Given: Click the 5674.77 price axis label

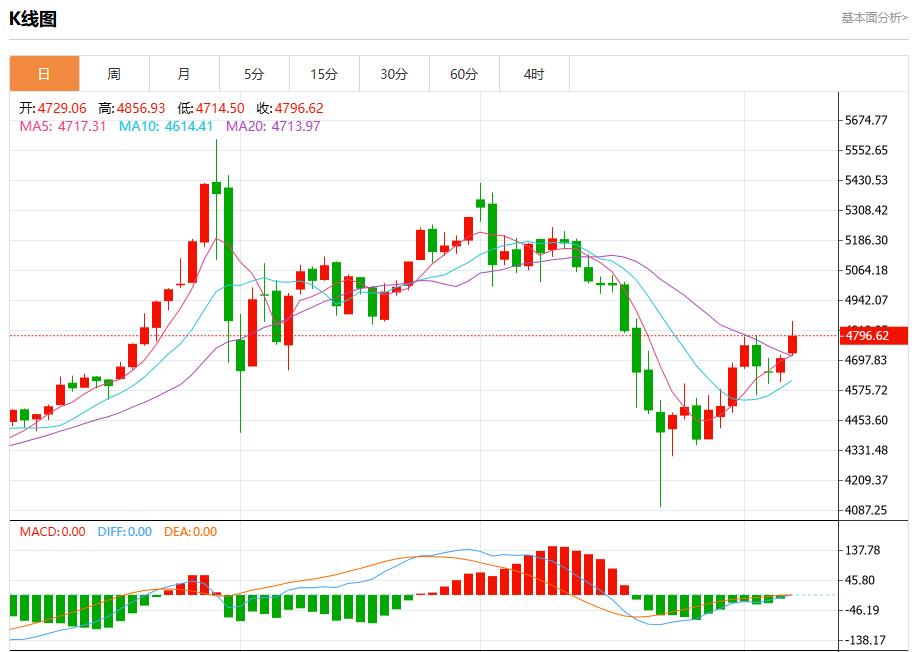Looking at the screenshot, I should 867,120.
